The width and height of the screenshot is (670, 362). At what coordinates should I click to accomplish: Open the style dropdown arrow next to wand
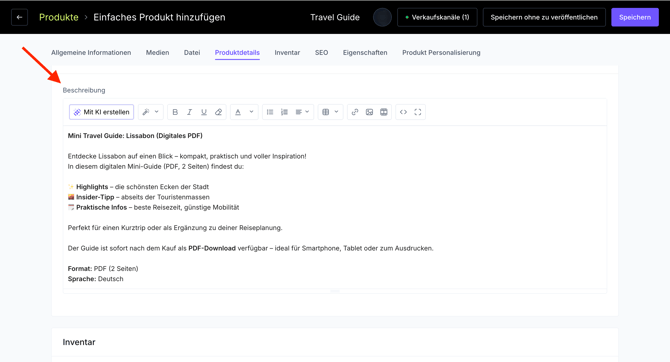pos(156,112)
